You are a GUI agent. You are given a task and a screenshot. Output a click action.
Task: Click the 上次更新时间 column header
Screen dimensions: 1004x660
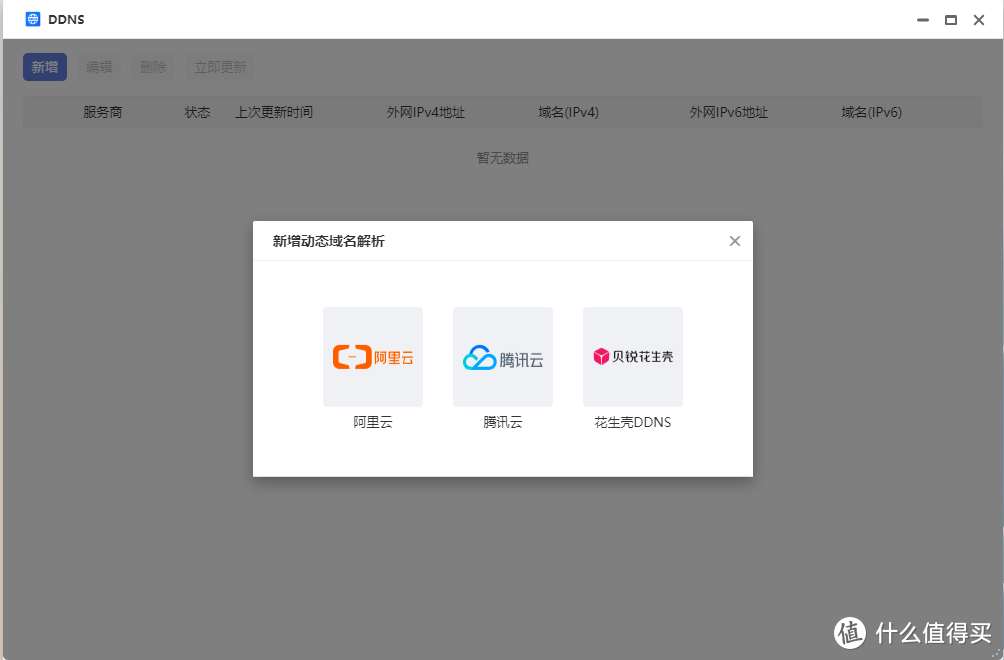275,112
